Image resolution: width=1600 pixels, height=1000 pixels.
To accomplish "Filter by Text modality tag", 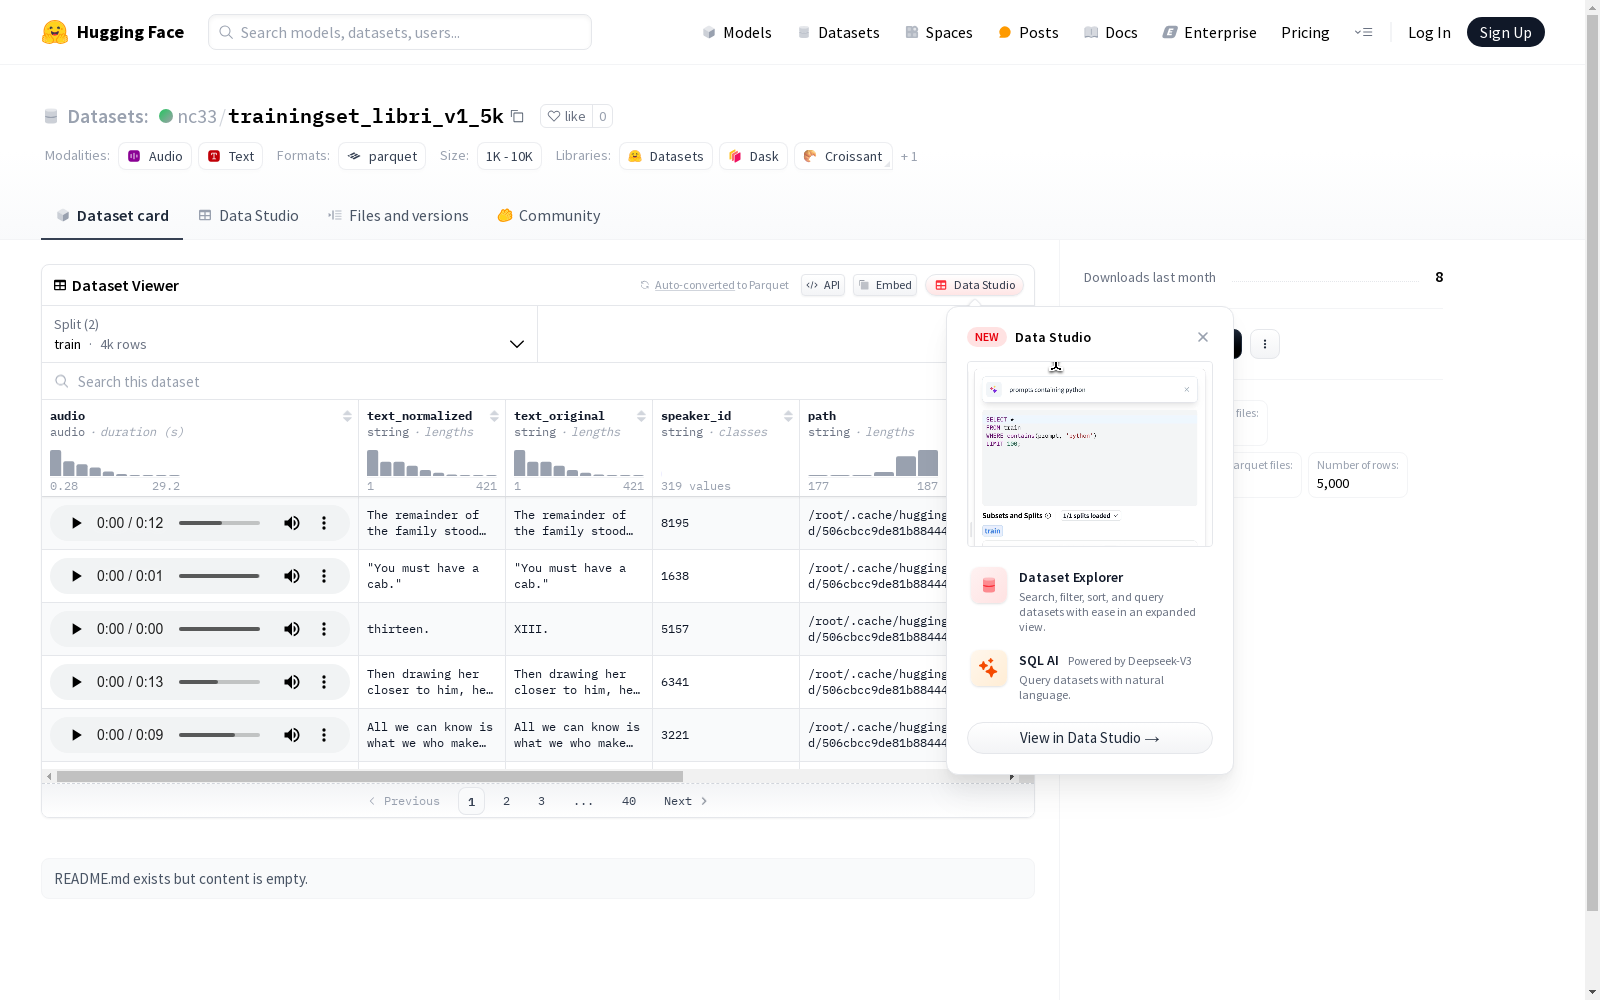I will (x=231, y=156).
